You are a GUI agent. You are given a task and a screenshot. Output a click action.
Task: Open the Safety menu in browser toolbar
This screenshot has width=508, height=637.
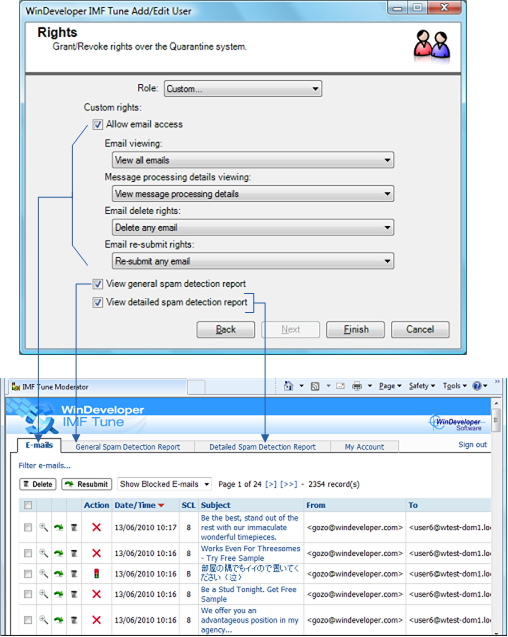pos(422,386)
